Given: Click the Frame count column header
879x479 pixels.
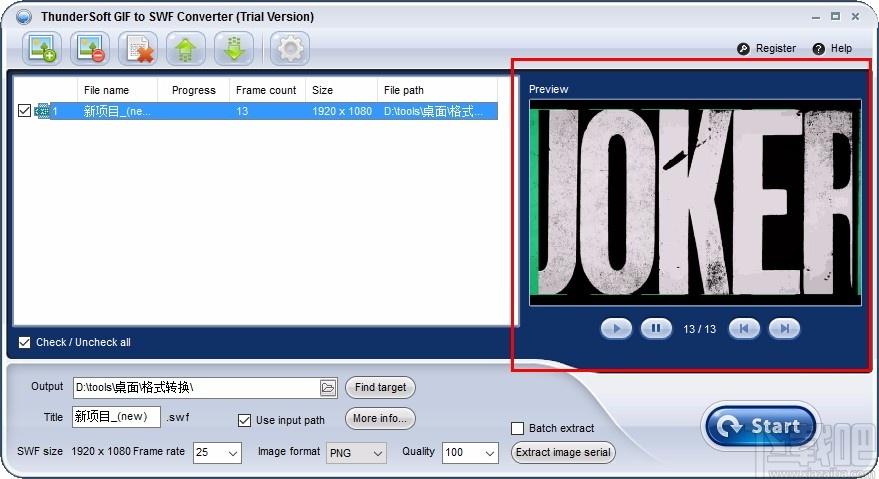Looking at the screenshot, I should tap(266, 90).
